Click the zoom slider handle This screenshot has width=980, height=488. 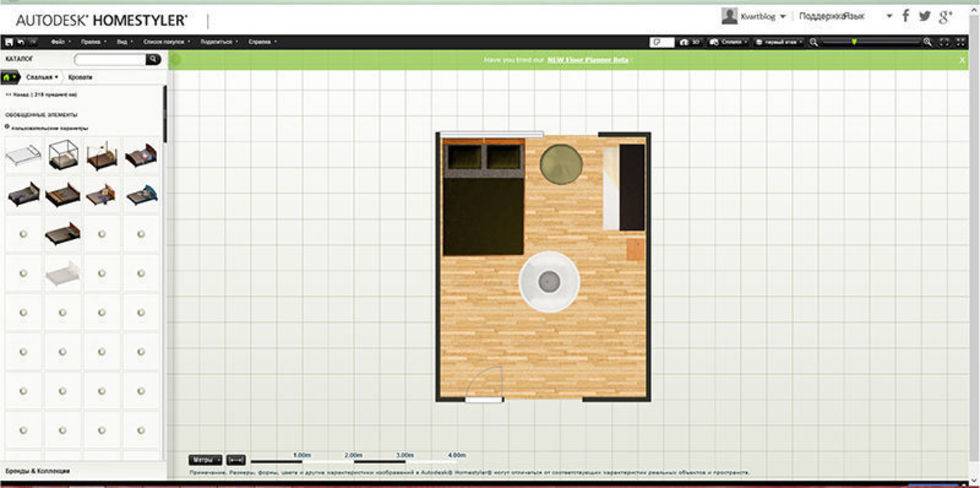(x=852, y=42)
